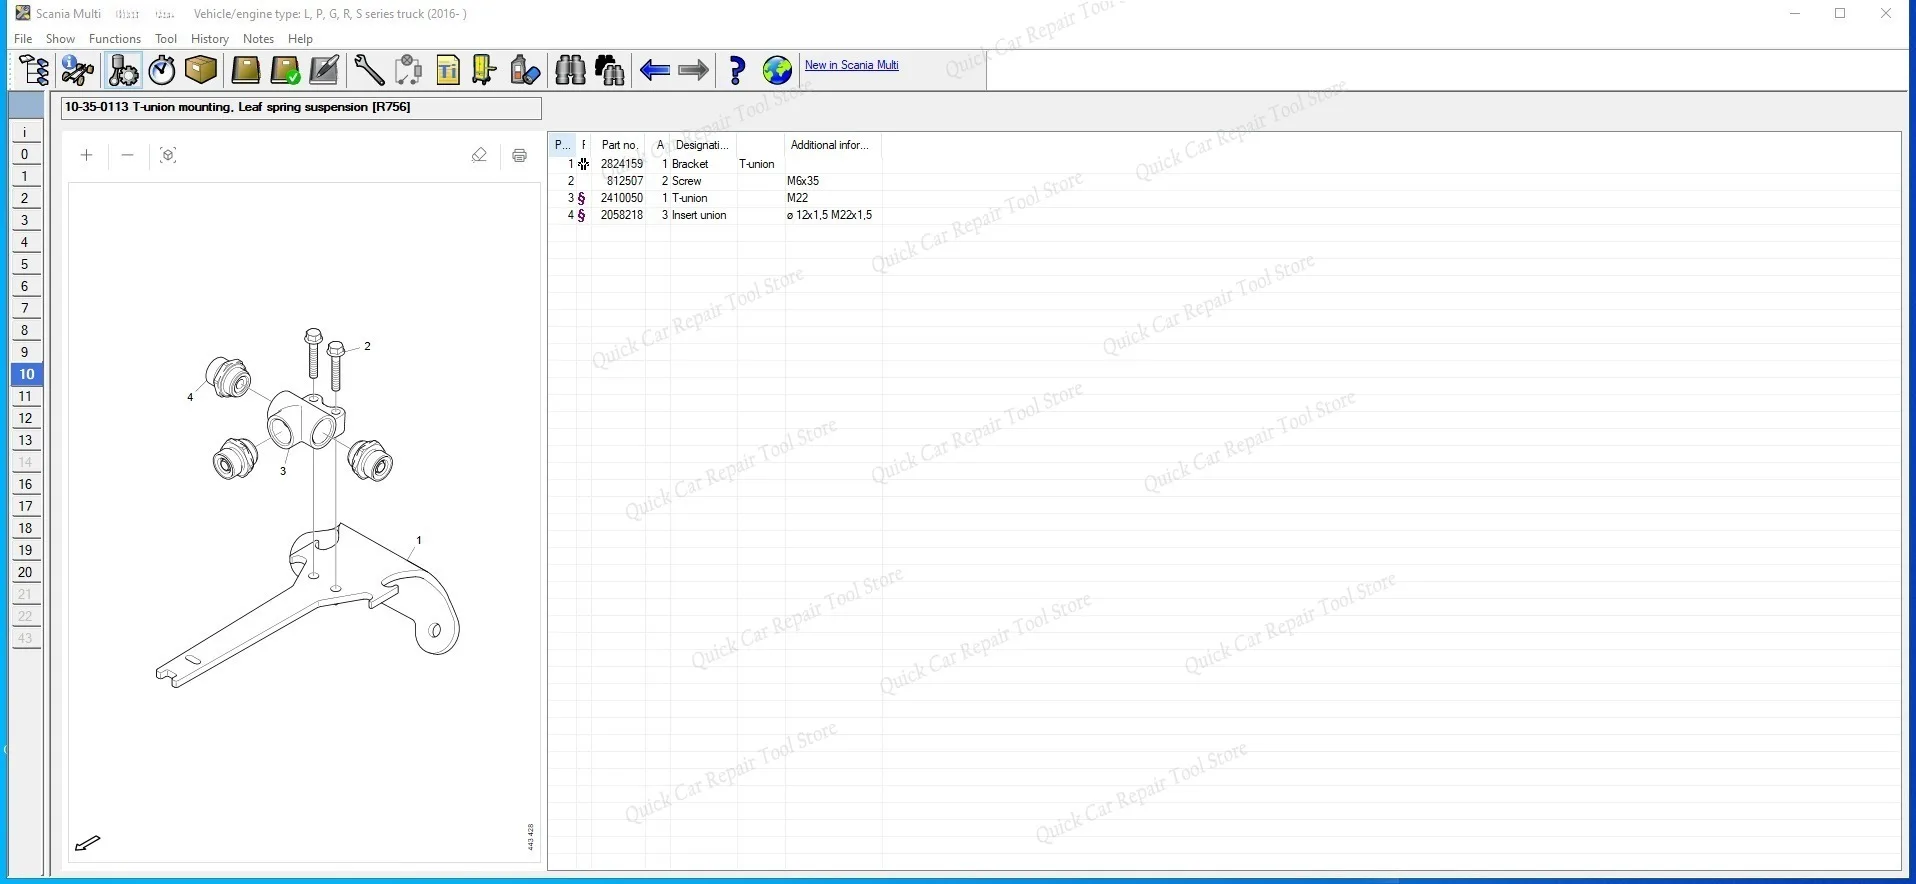Screen dimensions: 1916x884
Task: Open the Help menu
Action: pyautogui.click(x=300, y=39)
